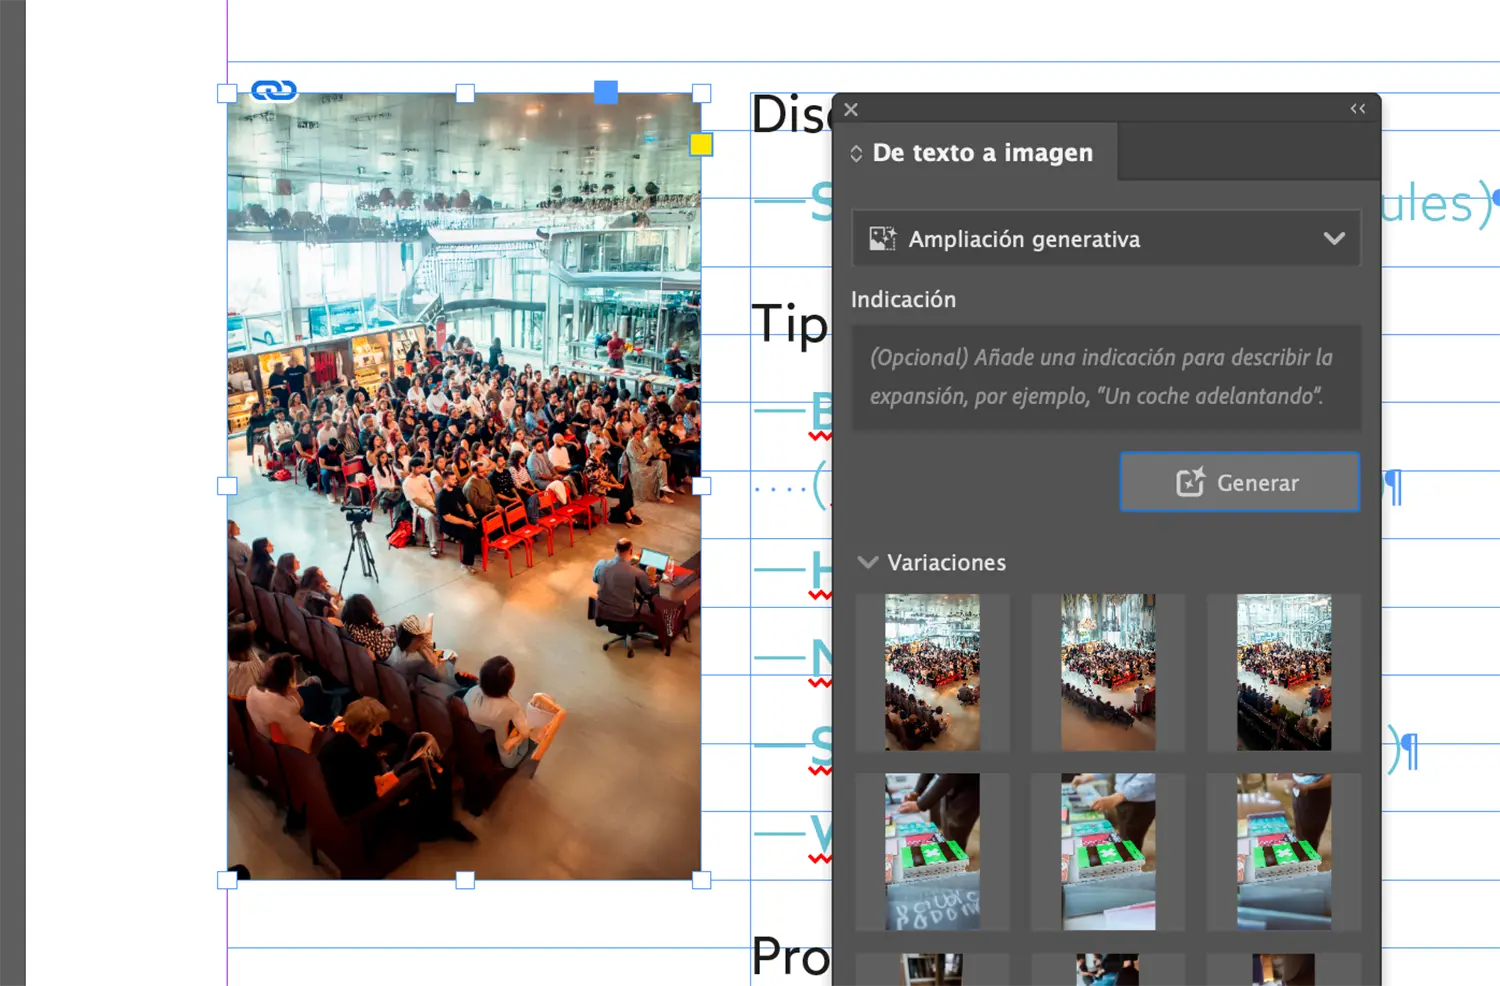The height and width of the screenshot is (986, 1500).
Task: Click the linked image chain icon
Action: coord(273,91)
